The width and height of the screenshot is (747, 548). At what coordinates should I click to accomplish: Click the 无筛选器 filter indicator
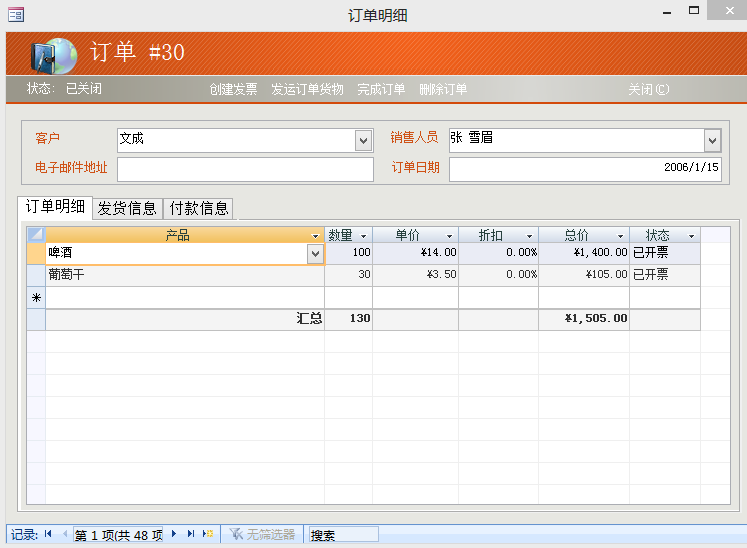click(262, 535)
